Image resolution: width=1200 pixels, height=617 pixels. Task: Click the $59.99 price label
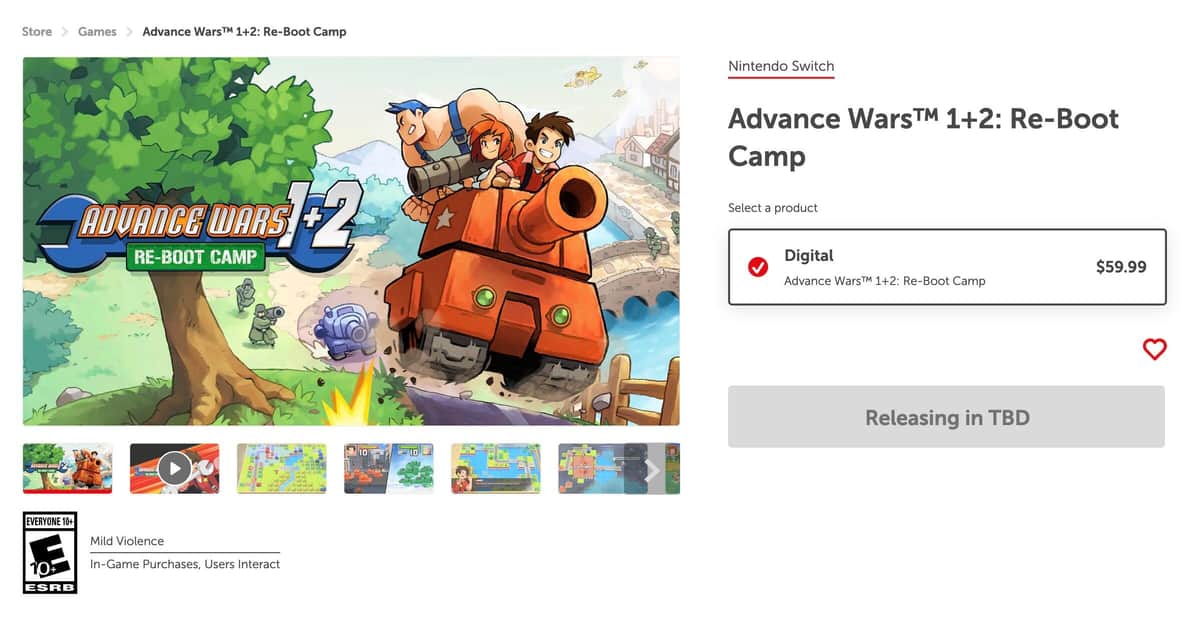coord(1121,267)
